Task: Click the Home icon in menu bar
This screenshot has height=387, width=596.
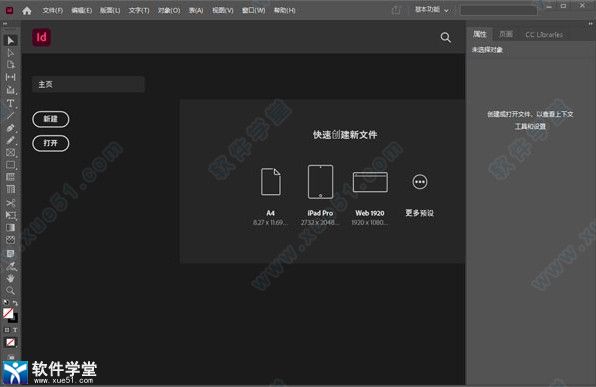Action: click(27, 11)
